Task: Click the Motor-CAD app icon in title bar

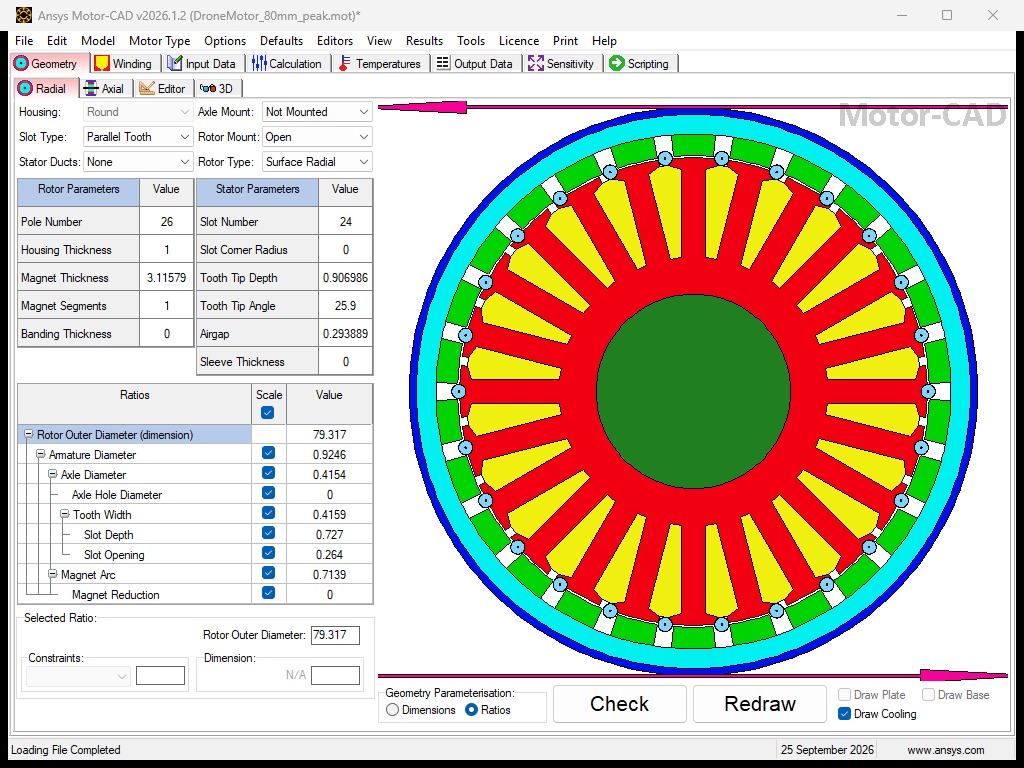Action: click(24, 14)
